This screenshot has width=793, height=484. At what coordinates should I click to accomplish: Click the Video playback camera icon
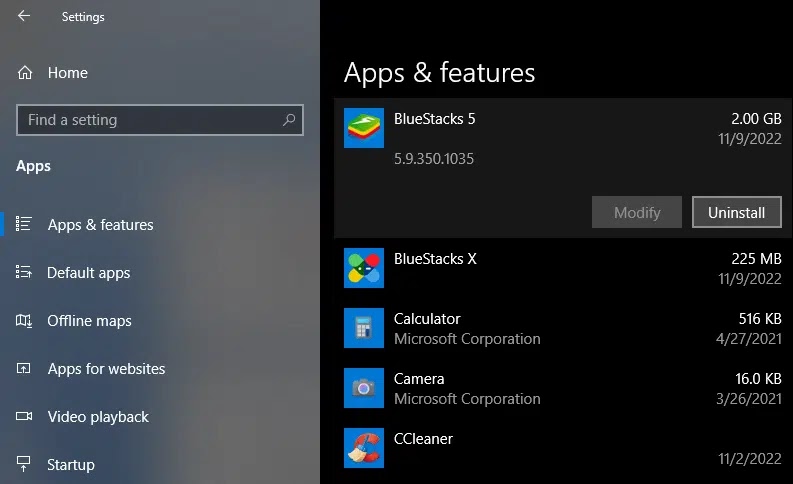point(24,416)
